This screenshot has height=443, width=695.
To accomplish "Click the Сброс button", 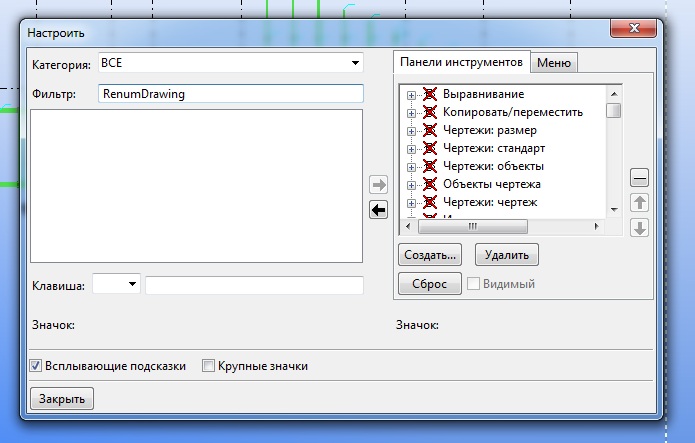I will click(430, 284).
